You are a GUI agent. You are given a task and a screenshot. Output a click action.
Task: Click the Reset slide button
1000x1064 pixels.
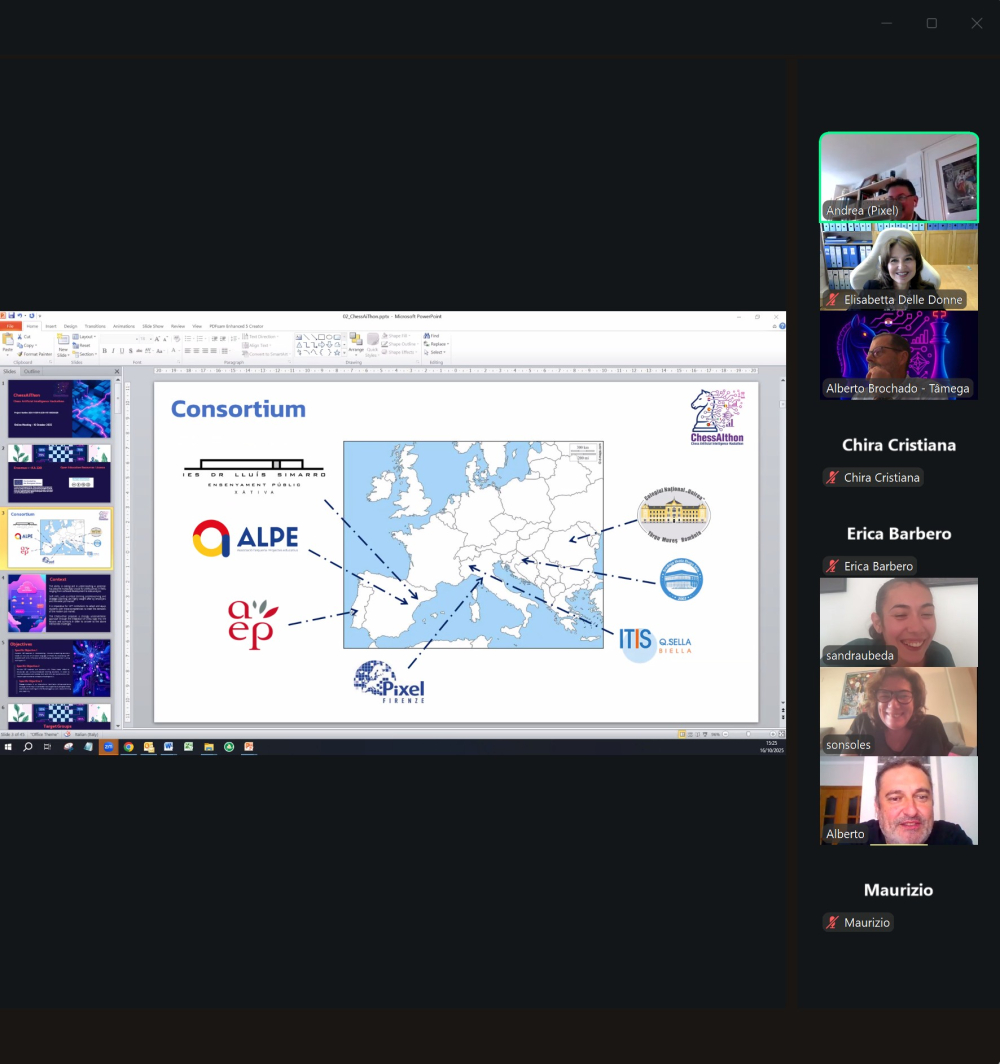85,345
